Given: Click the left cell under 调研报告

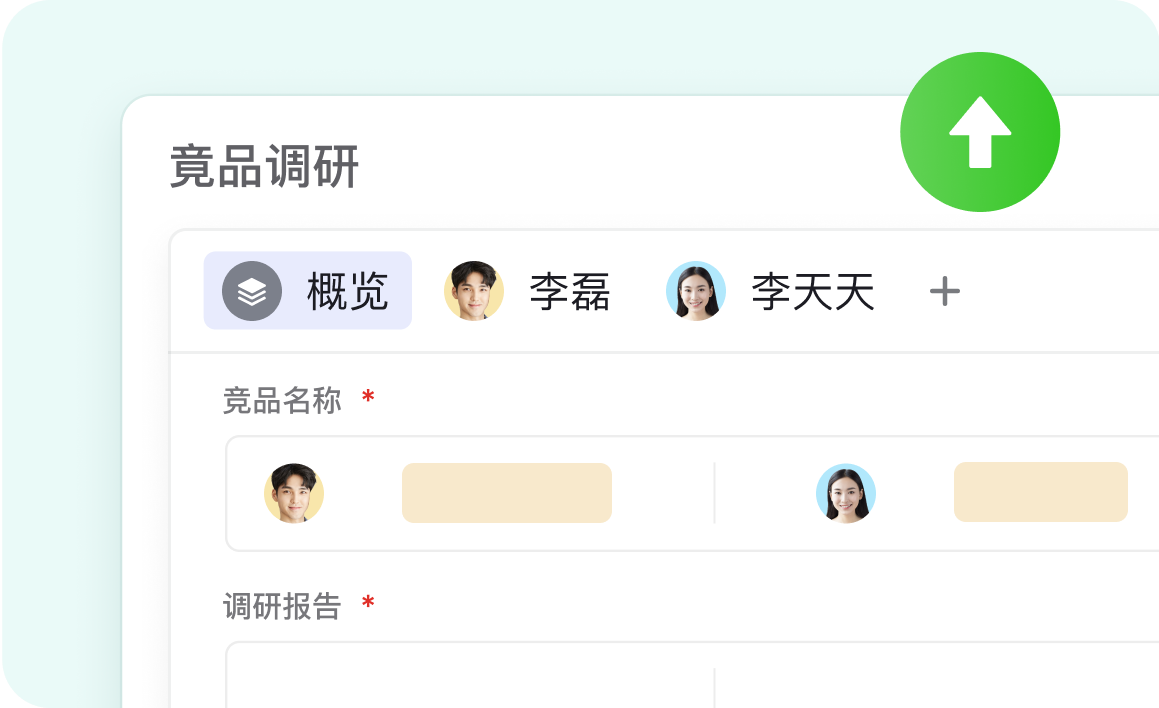Looking at the screenshot, I should pos(470,680).
